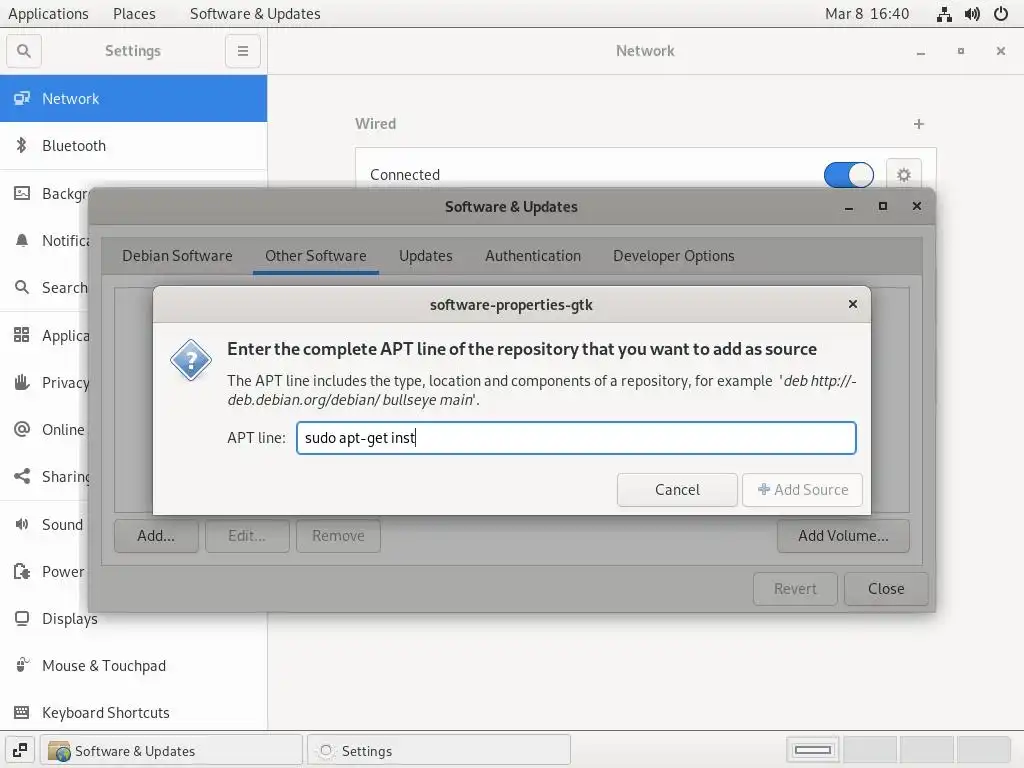Click the window switcher icon in bottom panel
Screen dimensions: 1024x768
20,750
